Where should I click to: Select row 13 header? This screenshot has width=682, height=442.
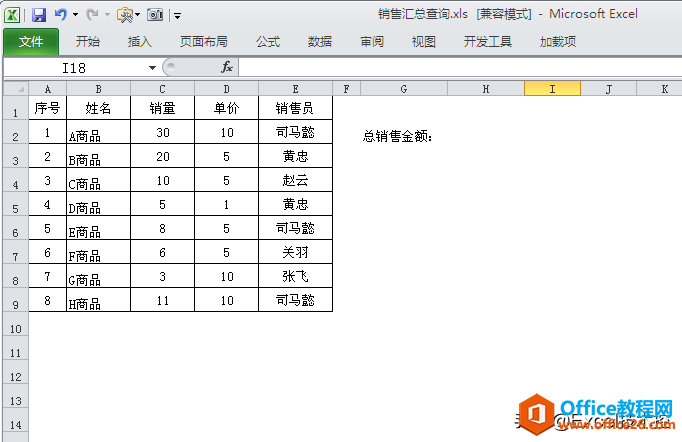pos(16,395)
